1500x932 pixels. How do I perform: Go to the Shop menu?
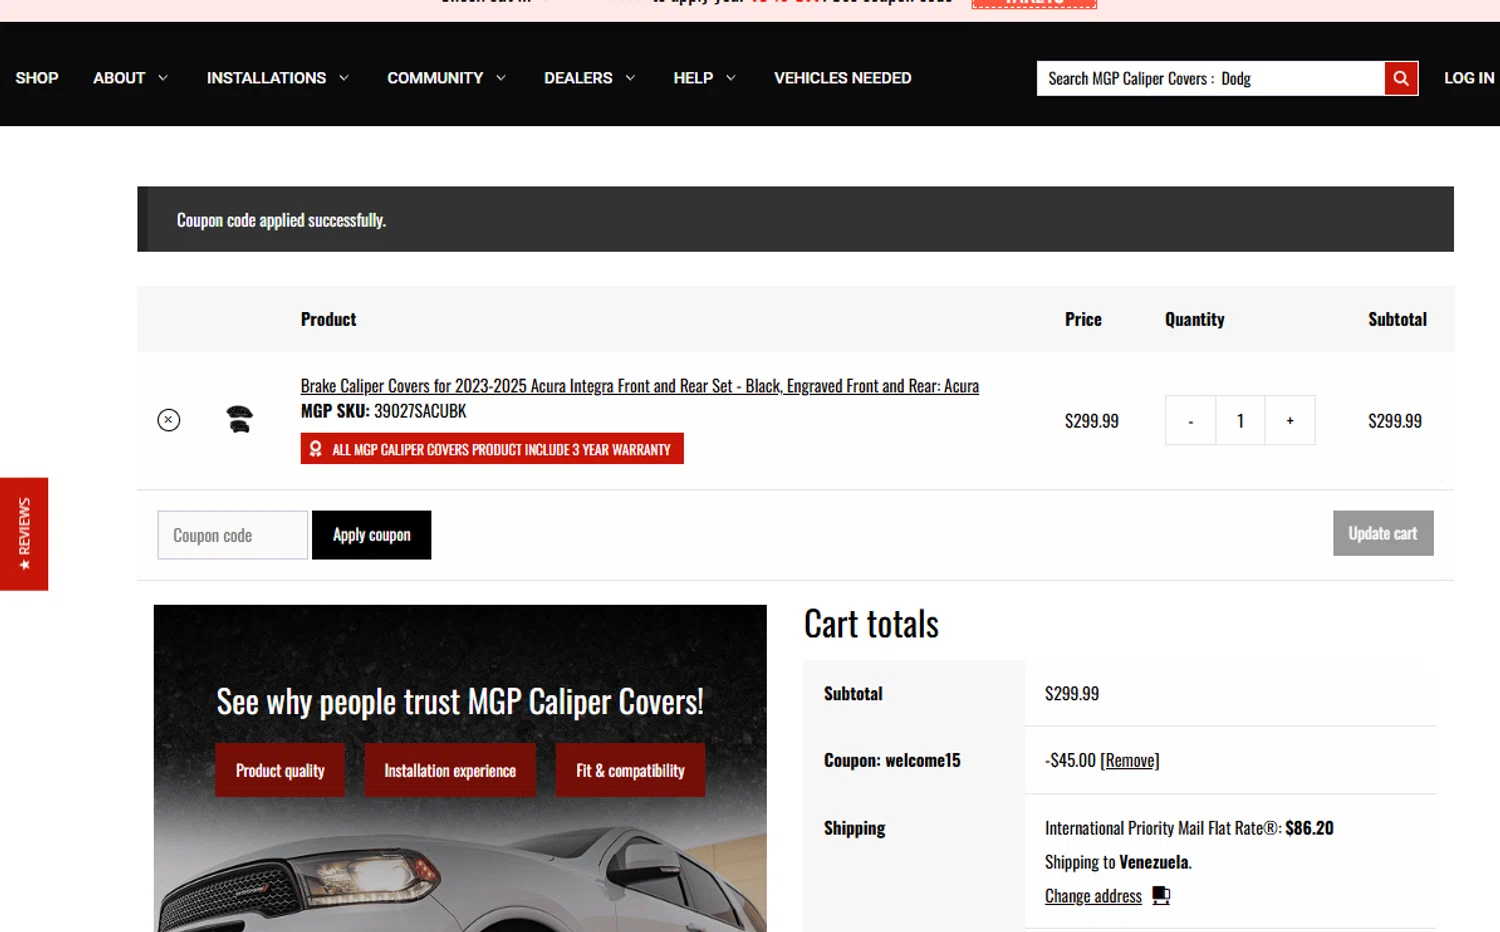click(37, 78)
